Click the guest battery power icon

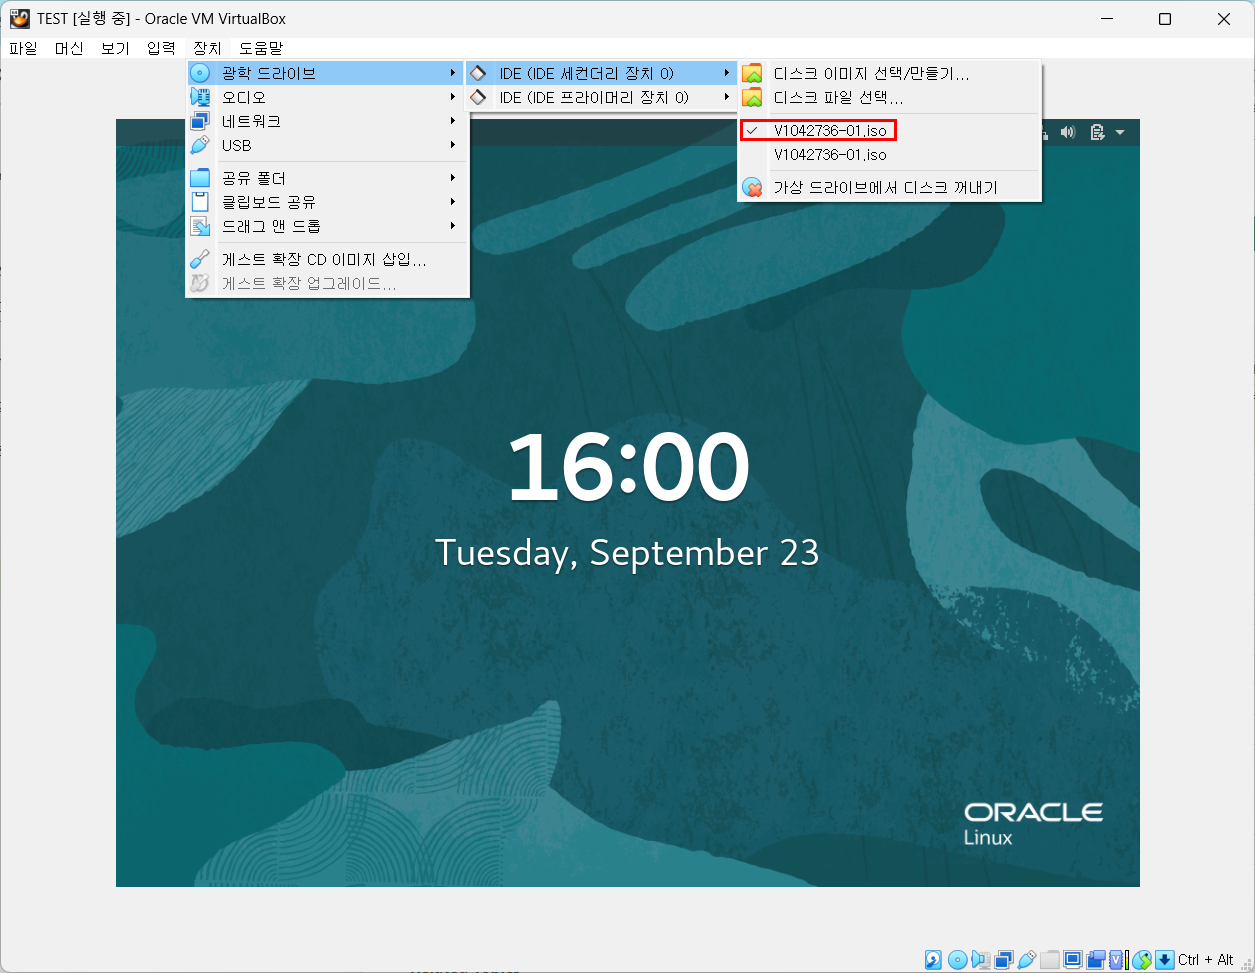point(1097,132)
